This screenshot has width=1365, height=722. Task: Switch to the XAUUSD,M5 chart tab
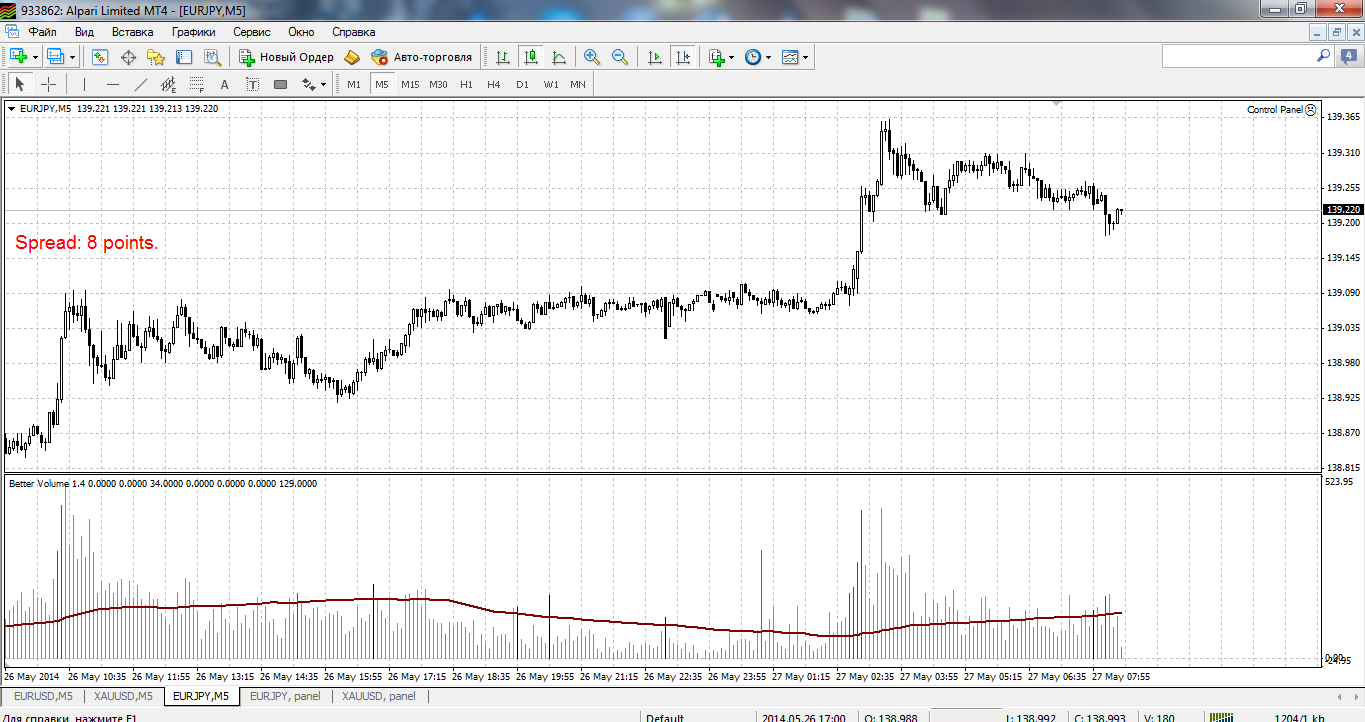(124, 695)
